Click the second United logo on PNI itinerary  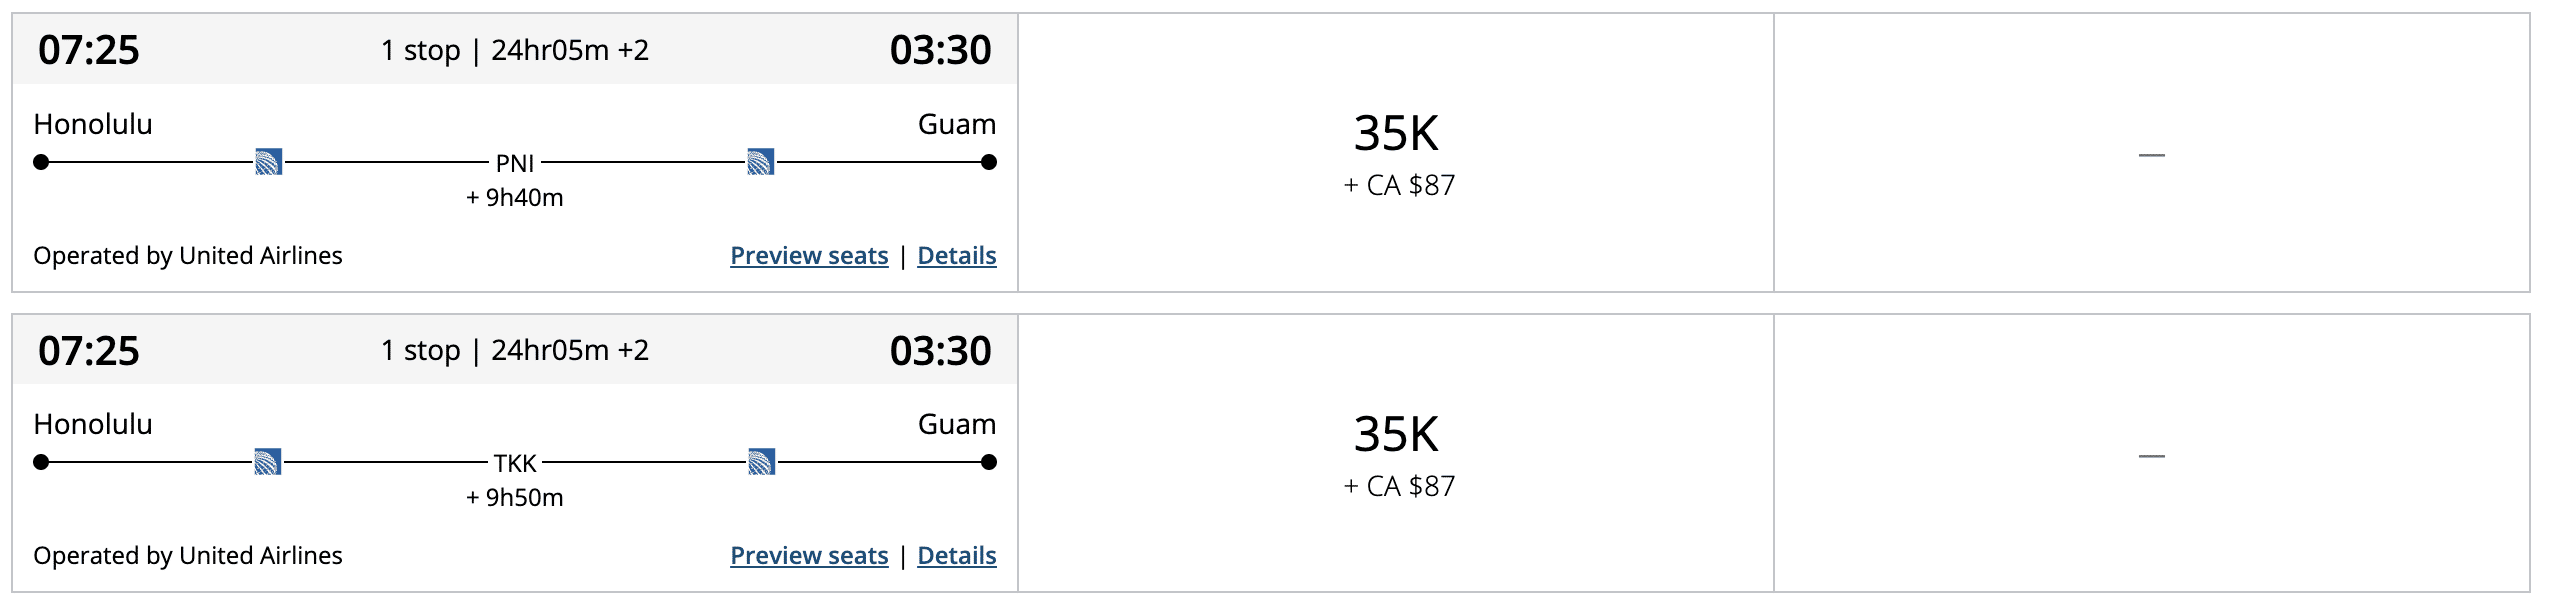[x=760, y=162]
